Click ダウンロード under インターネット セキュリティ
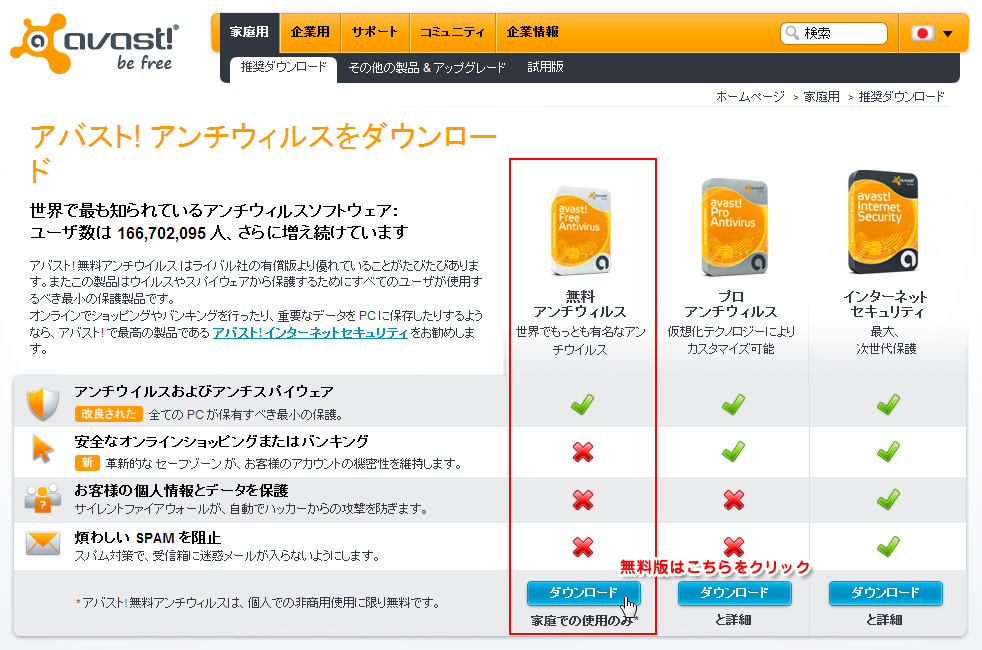The width and height of the screenshot is (982, 650). [x=886, y=592]
